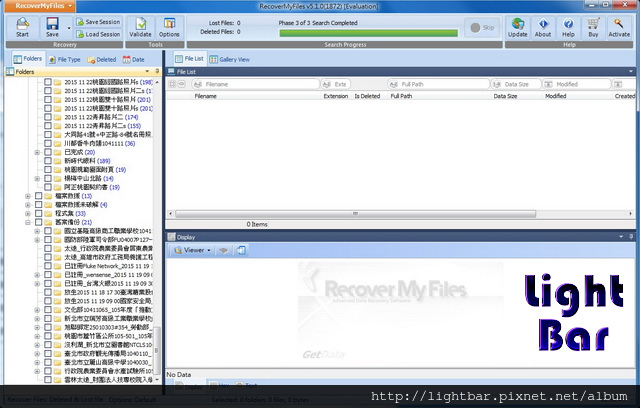Switch to the Gallery View tab
The width and height of the screenshot is (640, 408).
click(x=229, y=60)
